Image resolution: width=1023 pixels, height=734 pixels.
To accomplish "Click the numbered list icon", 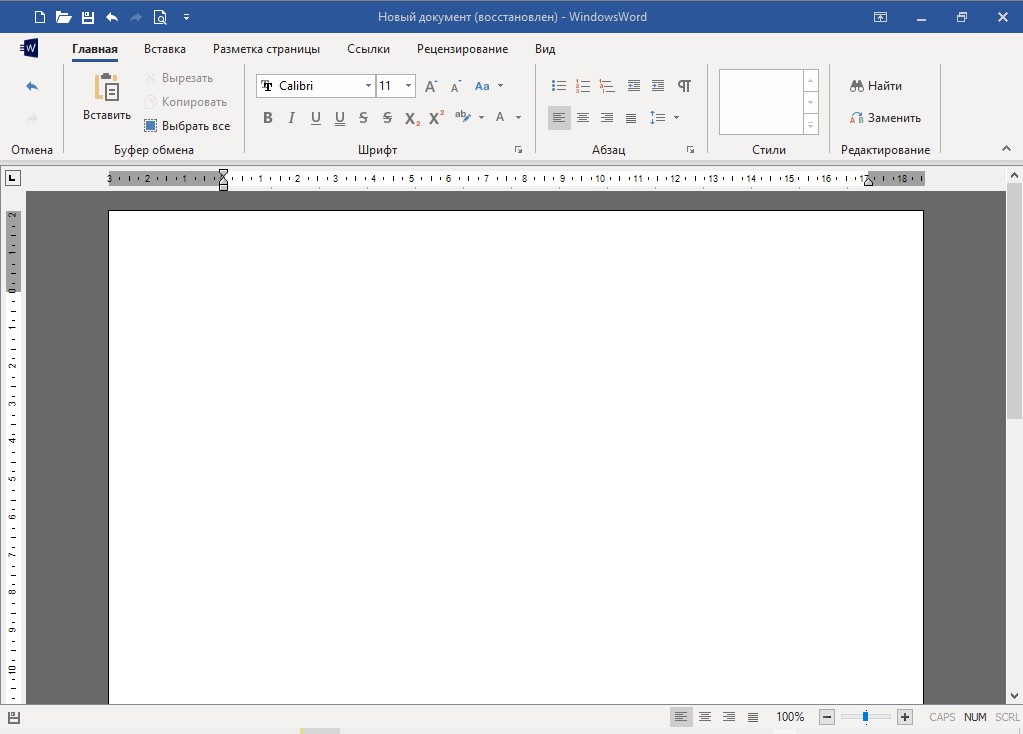I will (583, 86).
